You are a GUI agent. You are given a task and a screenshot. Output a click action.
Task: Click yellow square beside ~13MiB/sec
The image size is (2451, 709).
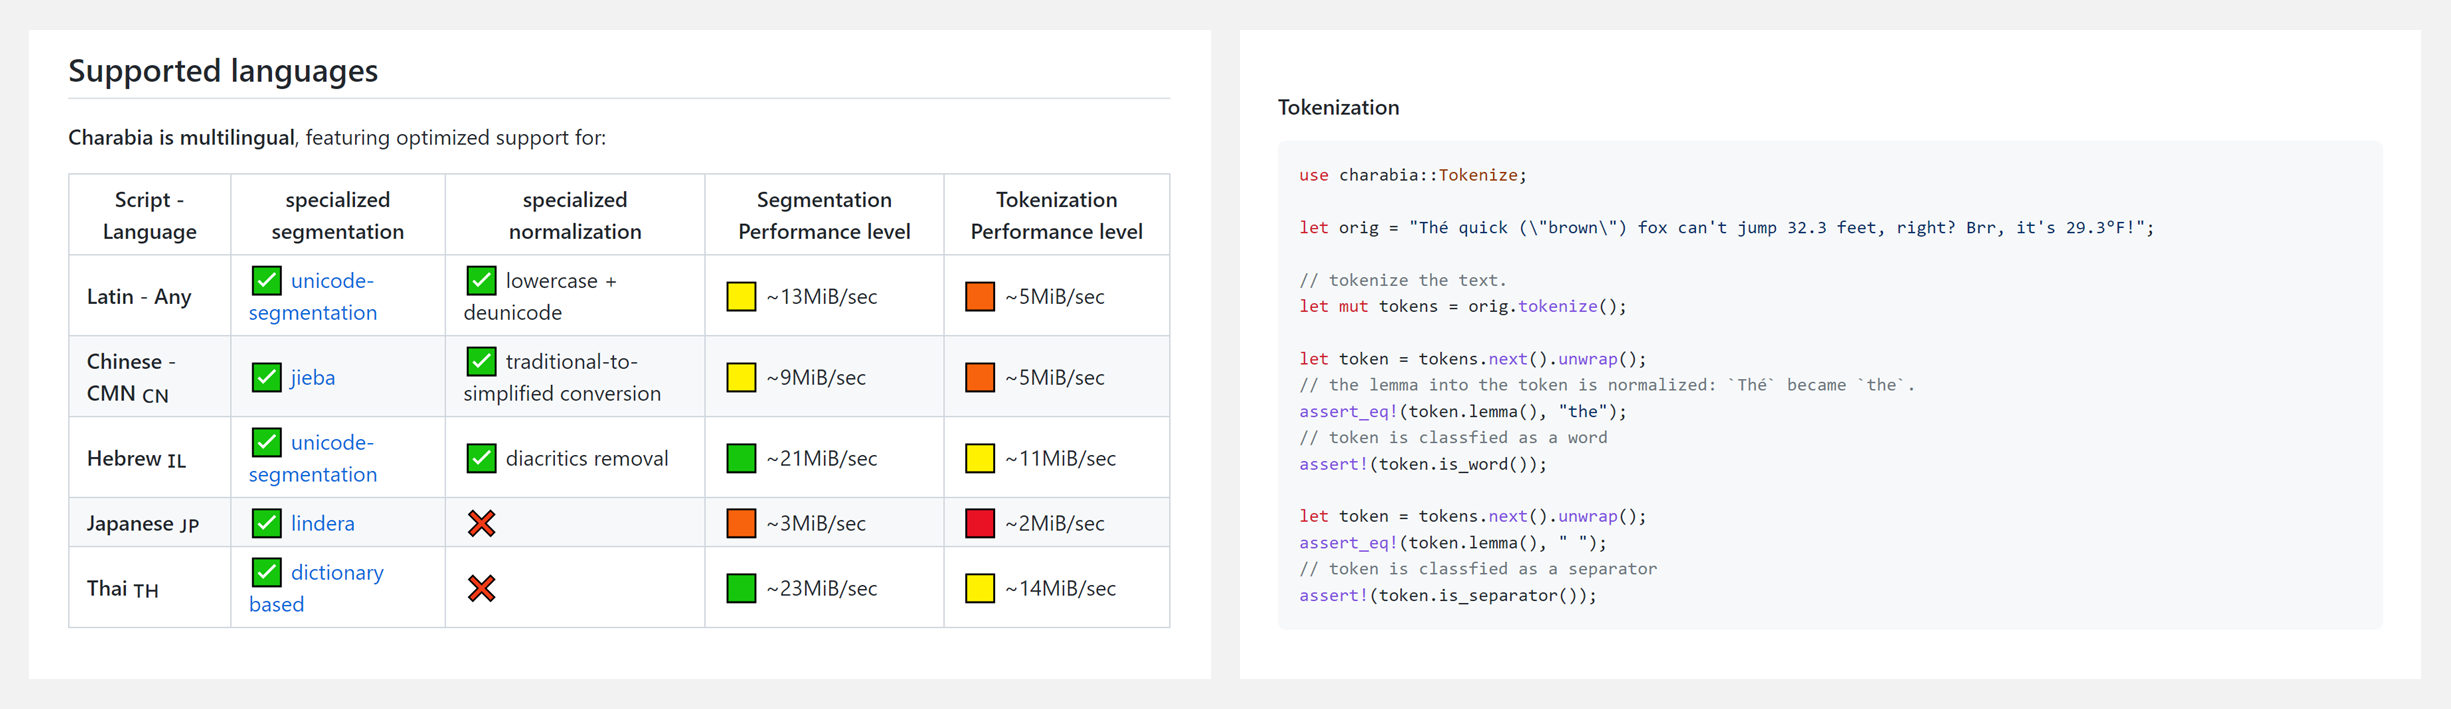click(x=741, y=296)
